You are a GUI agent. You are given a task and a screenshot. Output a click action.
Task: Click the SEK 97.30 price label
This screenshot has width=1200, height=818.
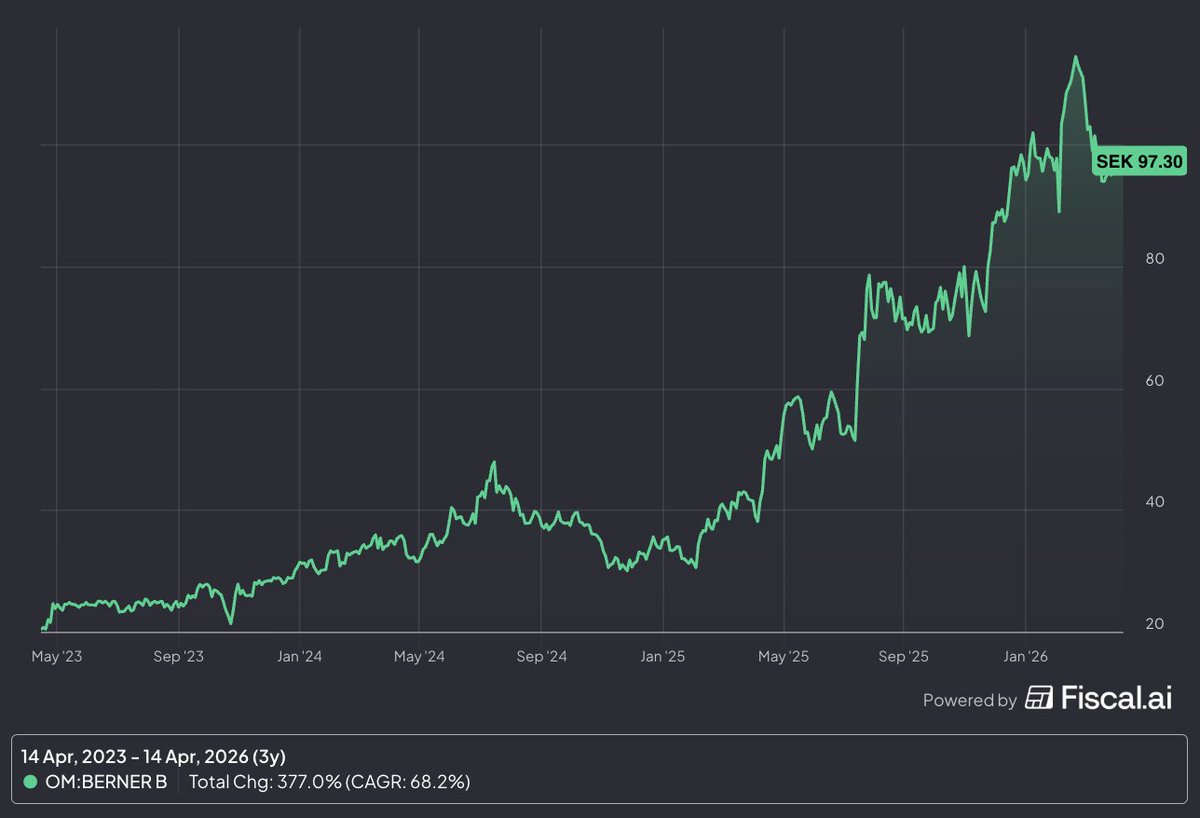click(1139, 160)
